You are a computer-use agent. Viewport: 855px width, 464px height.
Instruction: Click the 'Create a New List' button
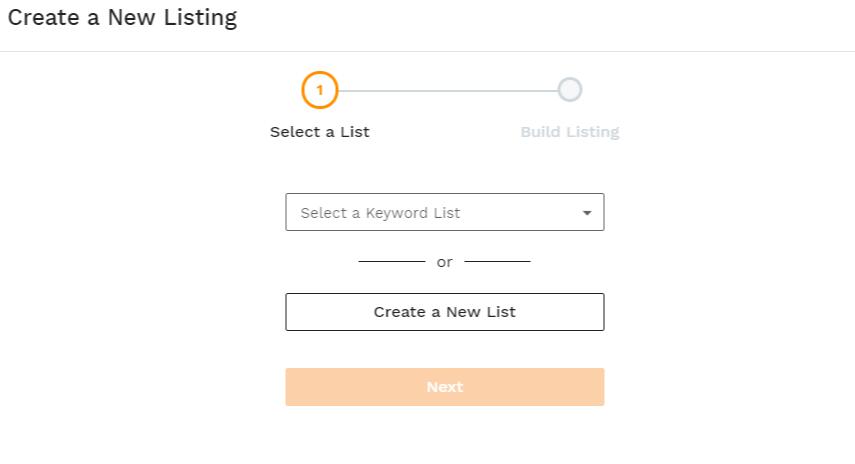[444, 312]
